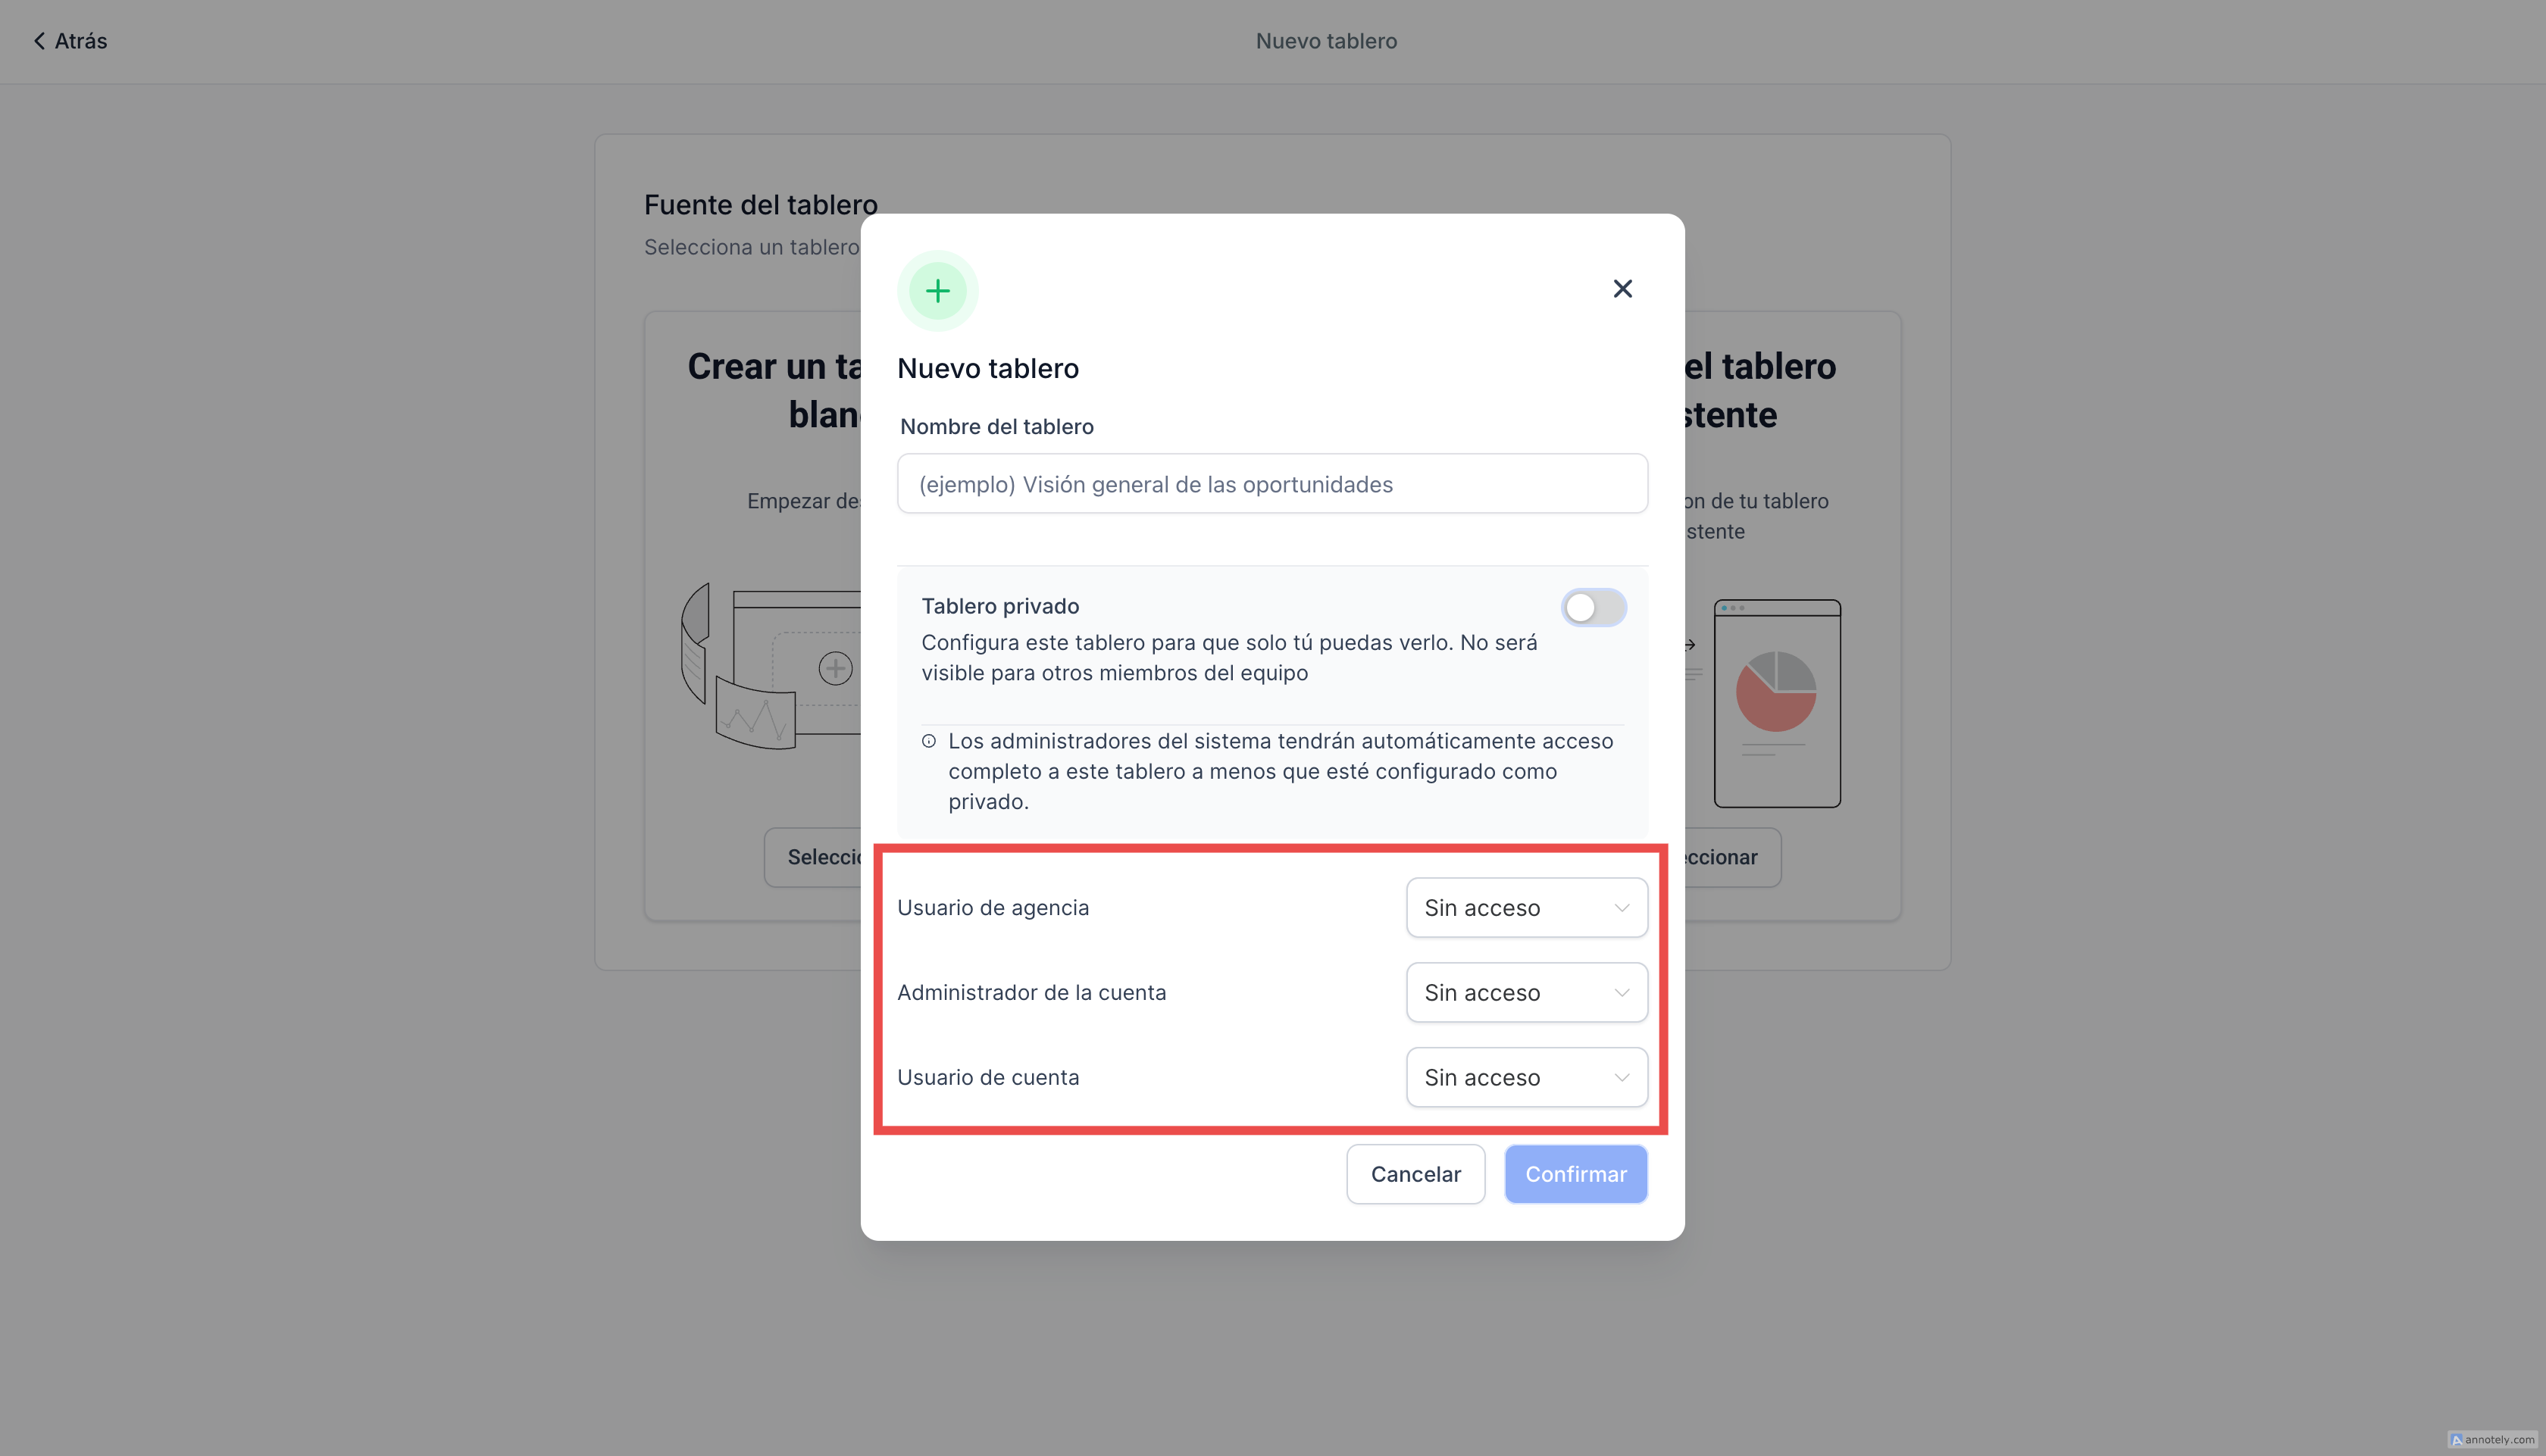Click the back chevron beside Atrás

tap(39, 41)
